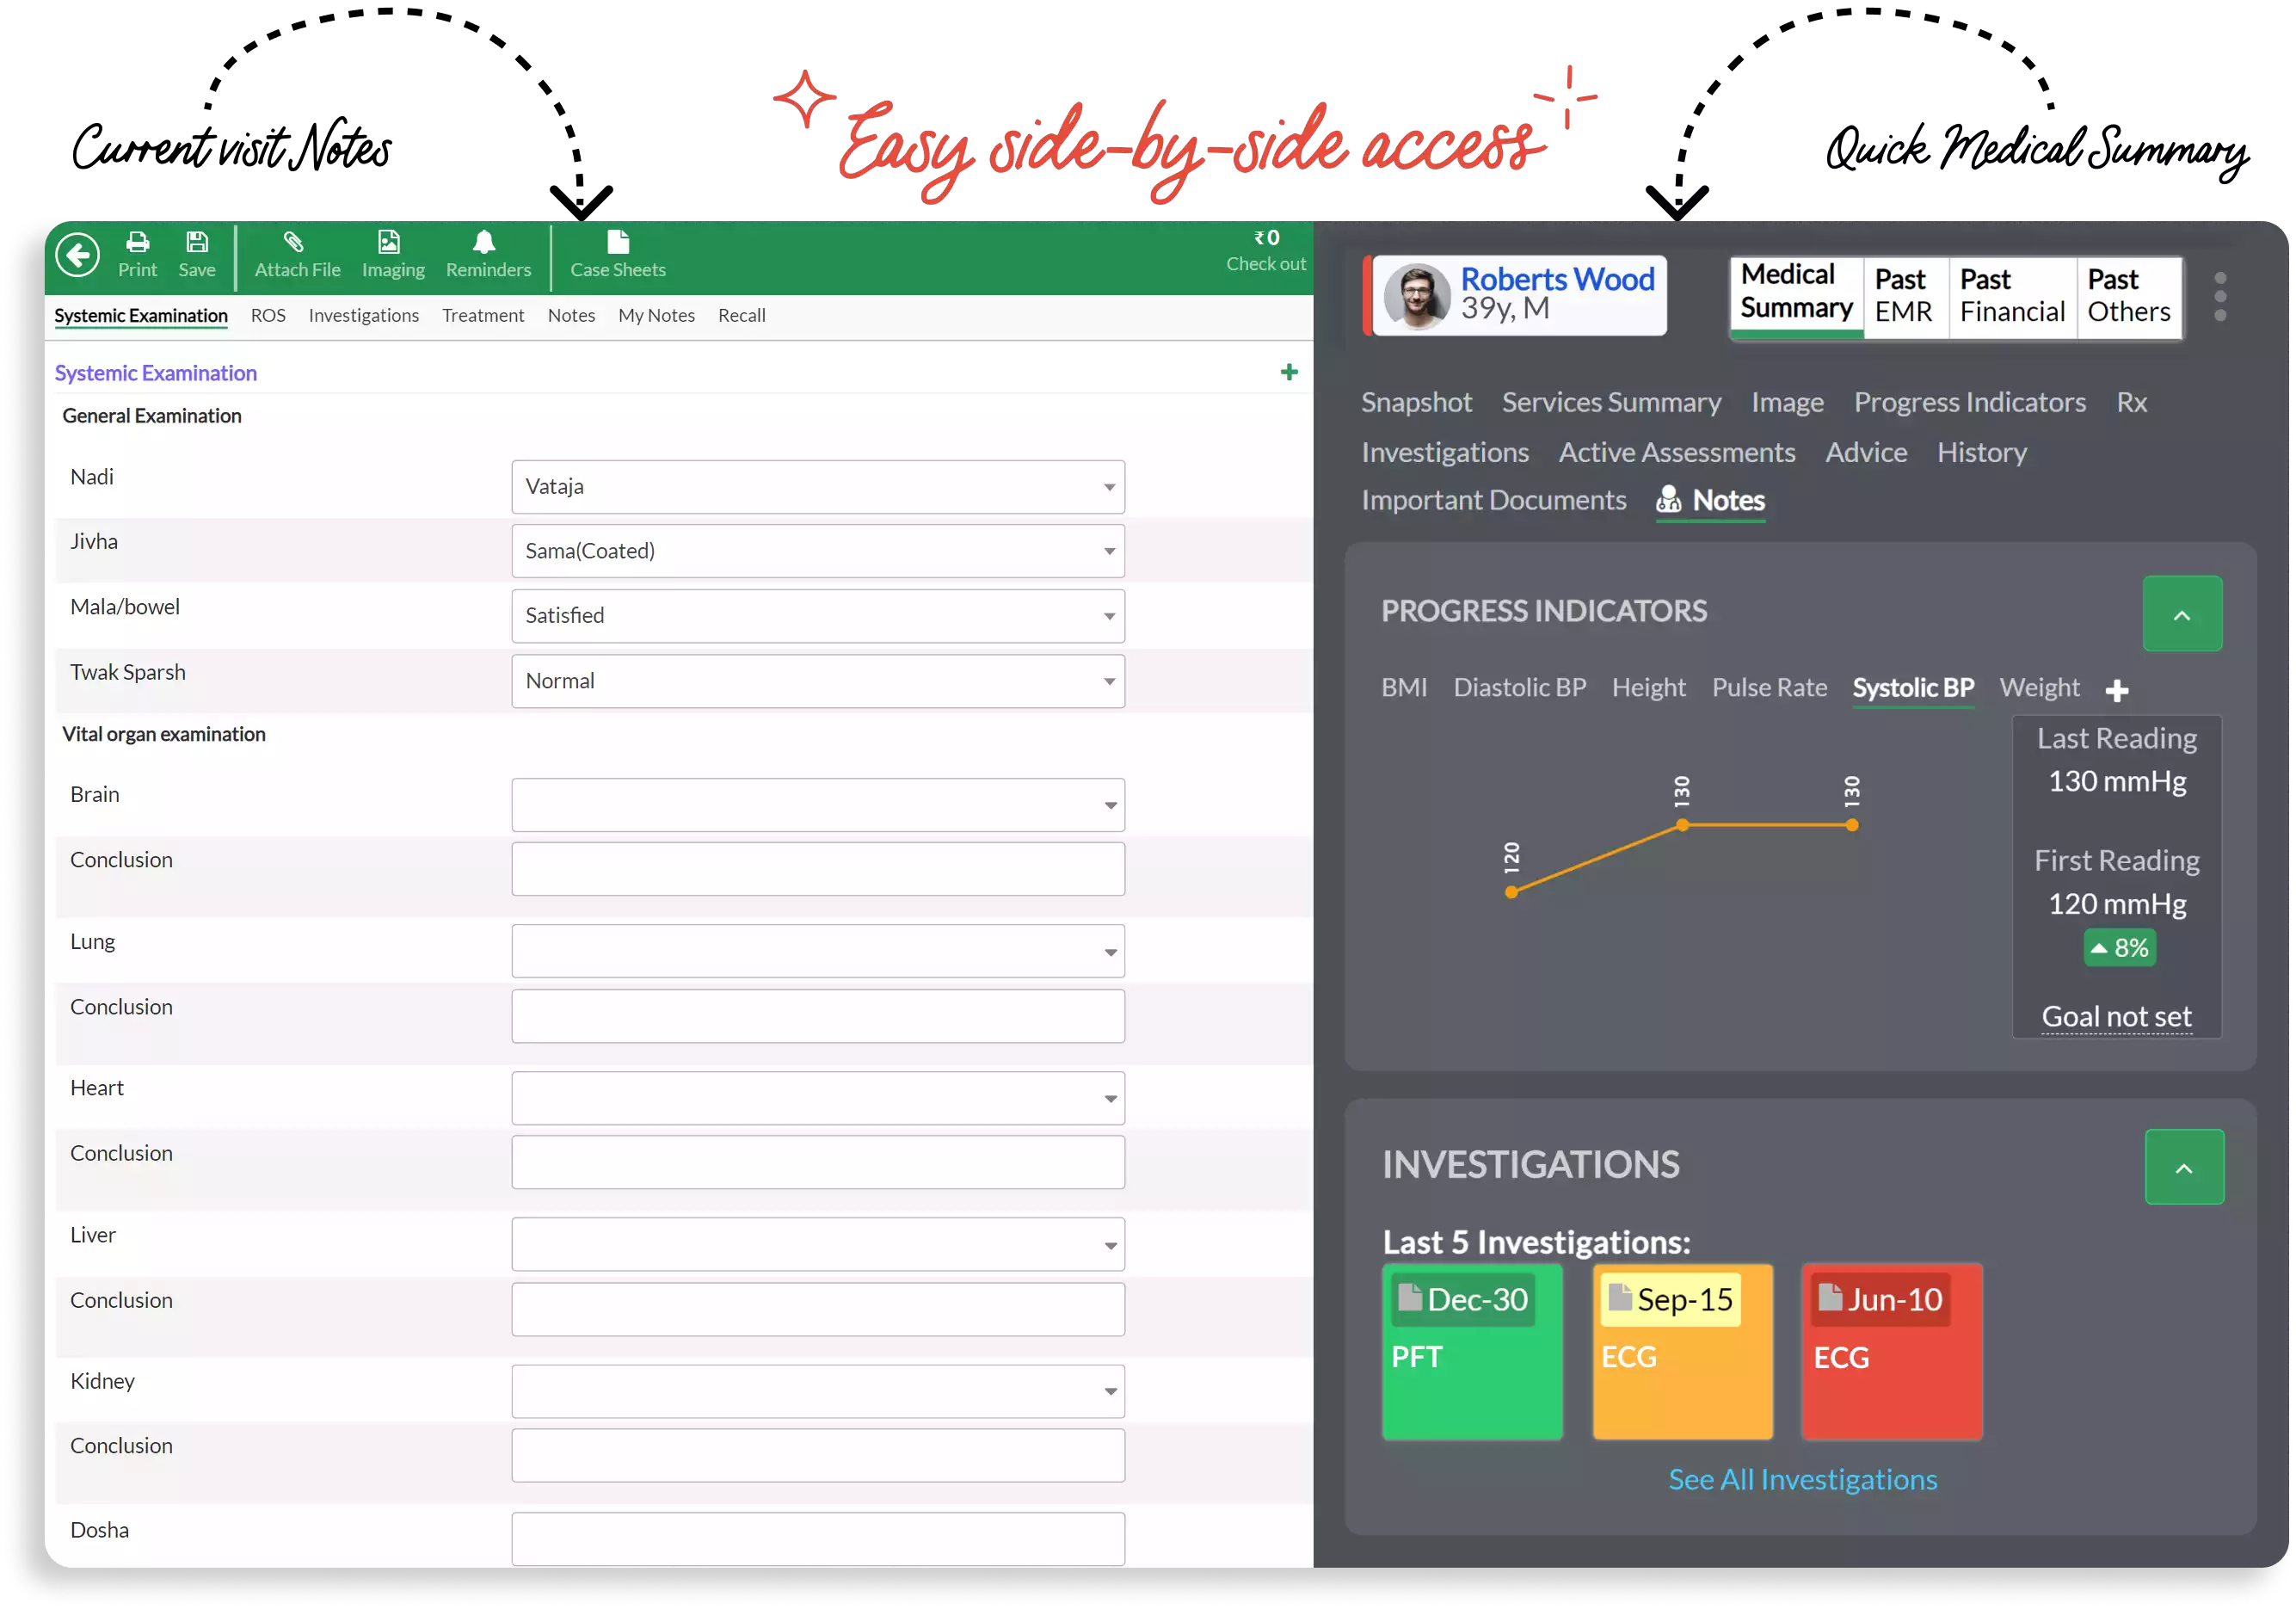Click See All Investigations link

(x=1802, y=1478)
